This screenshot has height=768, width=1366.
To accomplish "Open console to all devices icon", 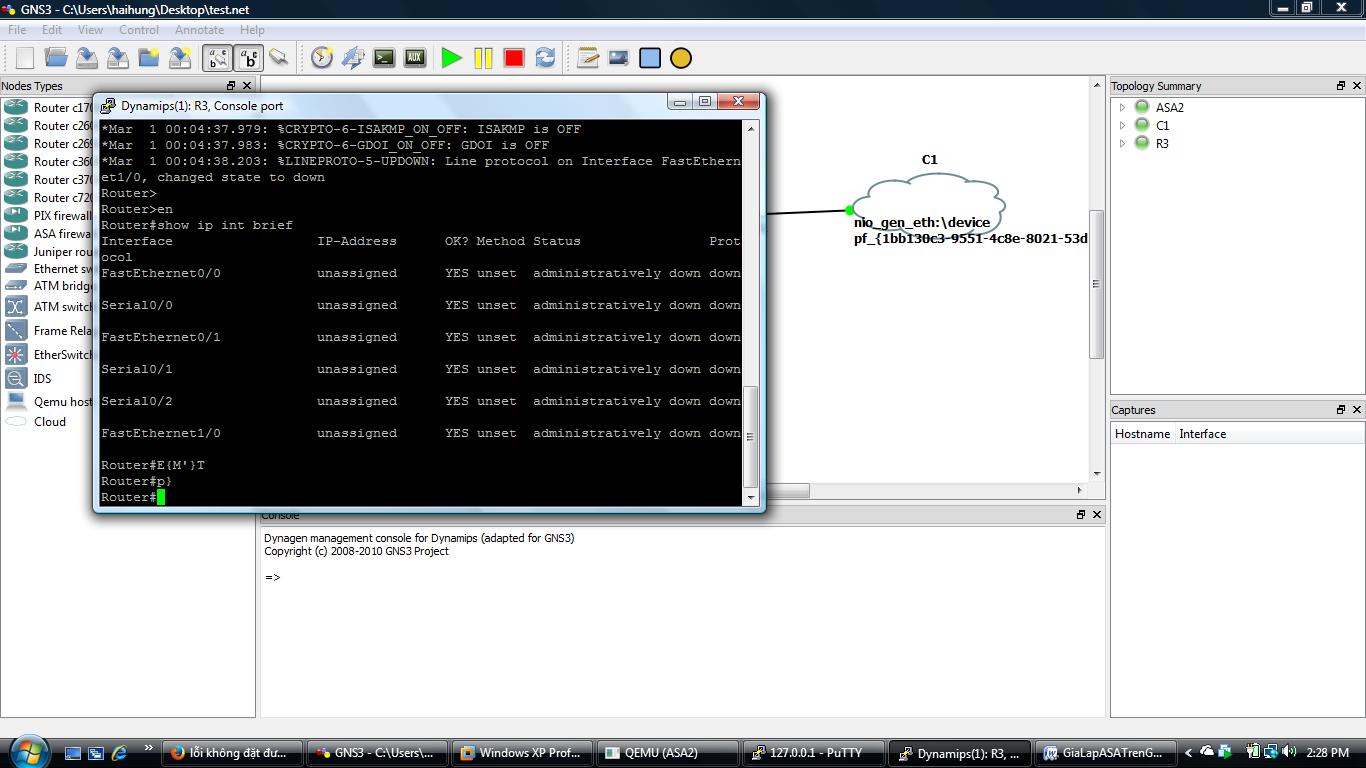I will [x=384, y=58].
